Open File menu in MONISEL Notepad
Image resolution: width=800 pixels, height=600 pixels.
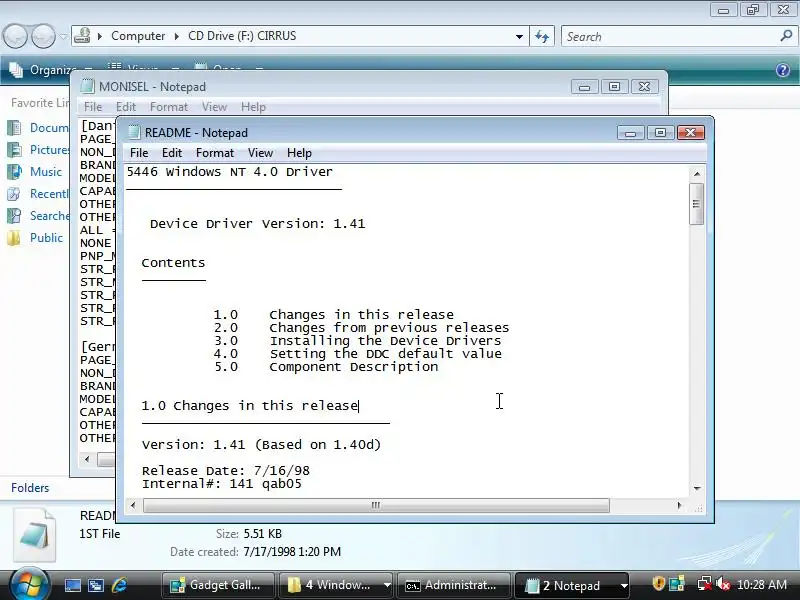click(93, 107)
